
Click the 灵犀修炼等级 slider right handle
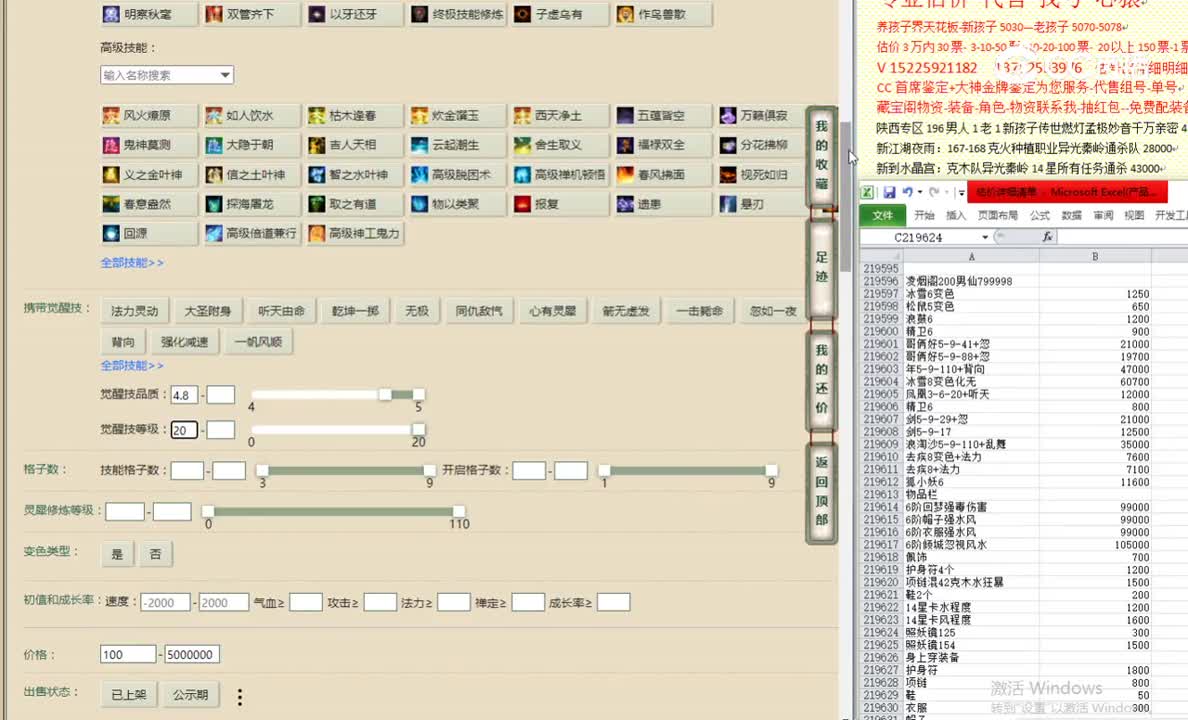click(x=458, y=512)
